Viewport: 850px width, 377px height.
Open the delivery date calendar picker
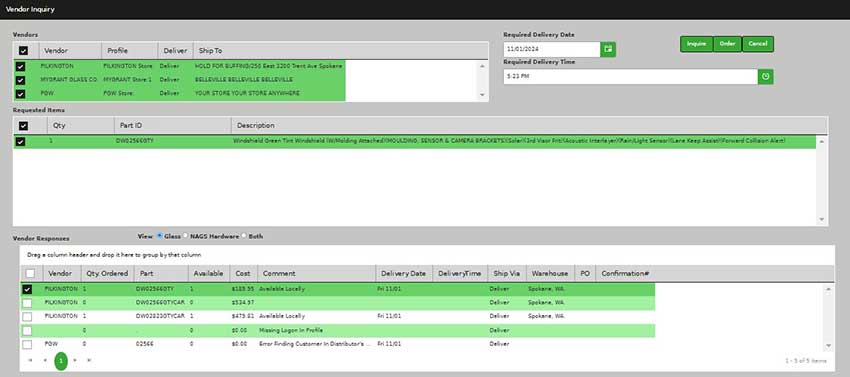pyautogui.click(x=608, y=49)
